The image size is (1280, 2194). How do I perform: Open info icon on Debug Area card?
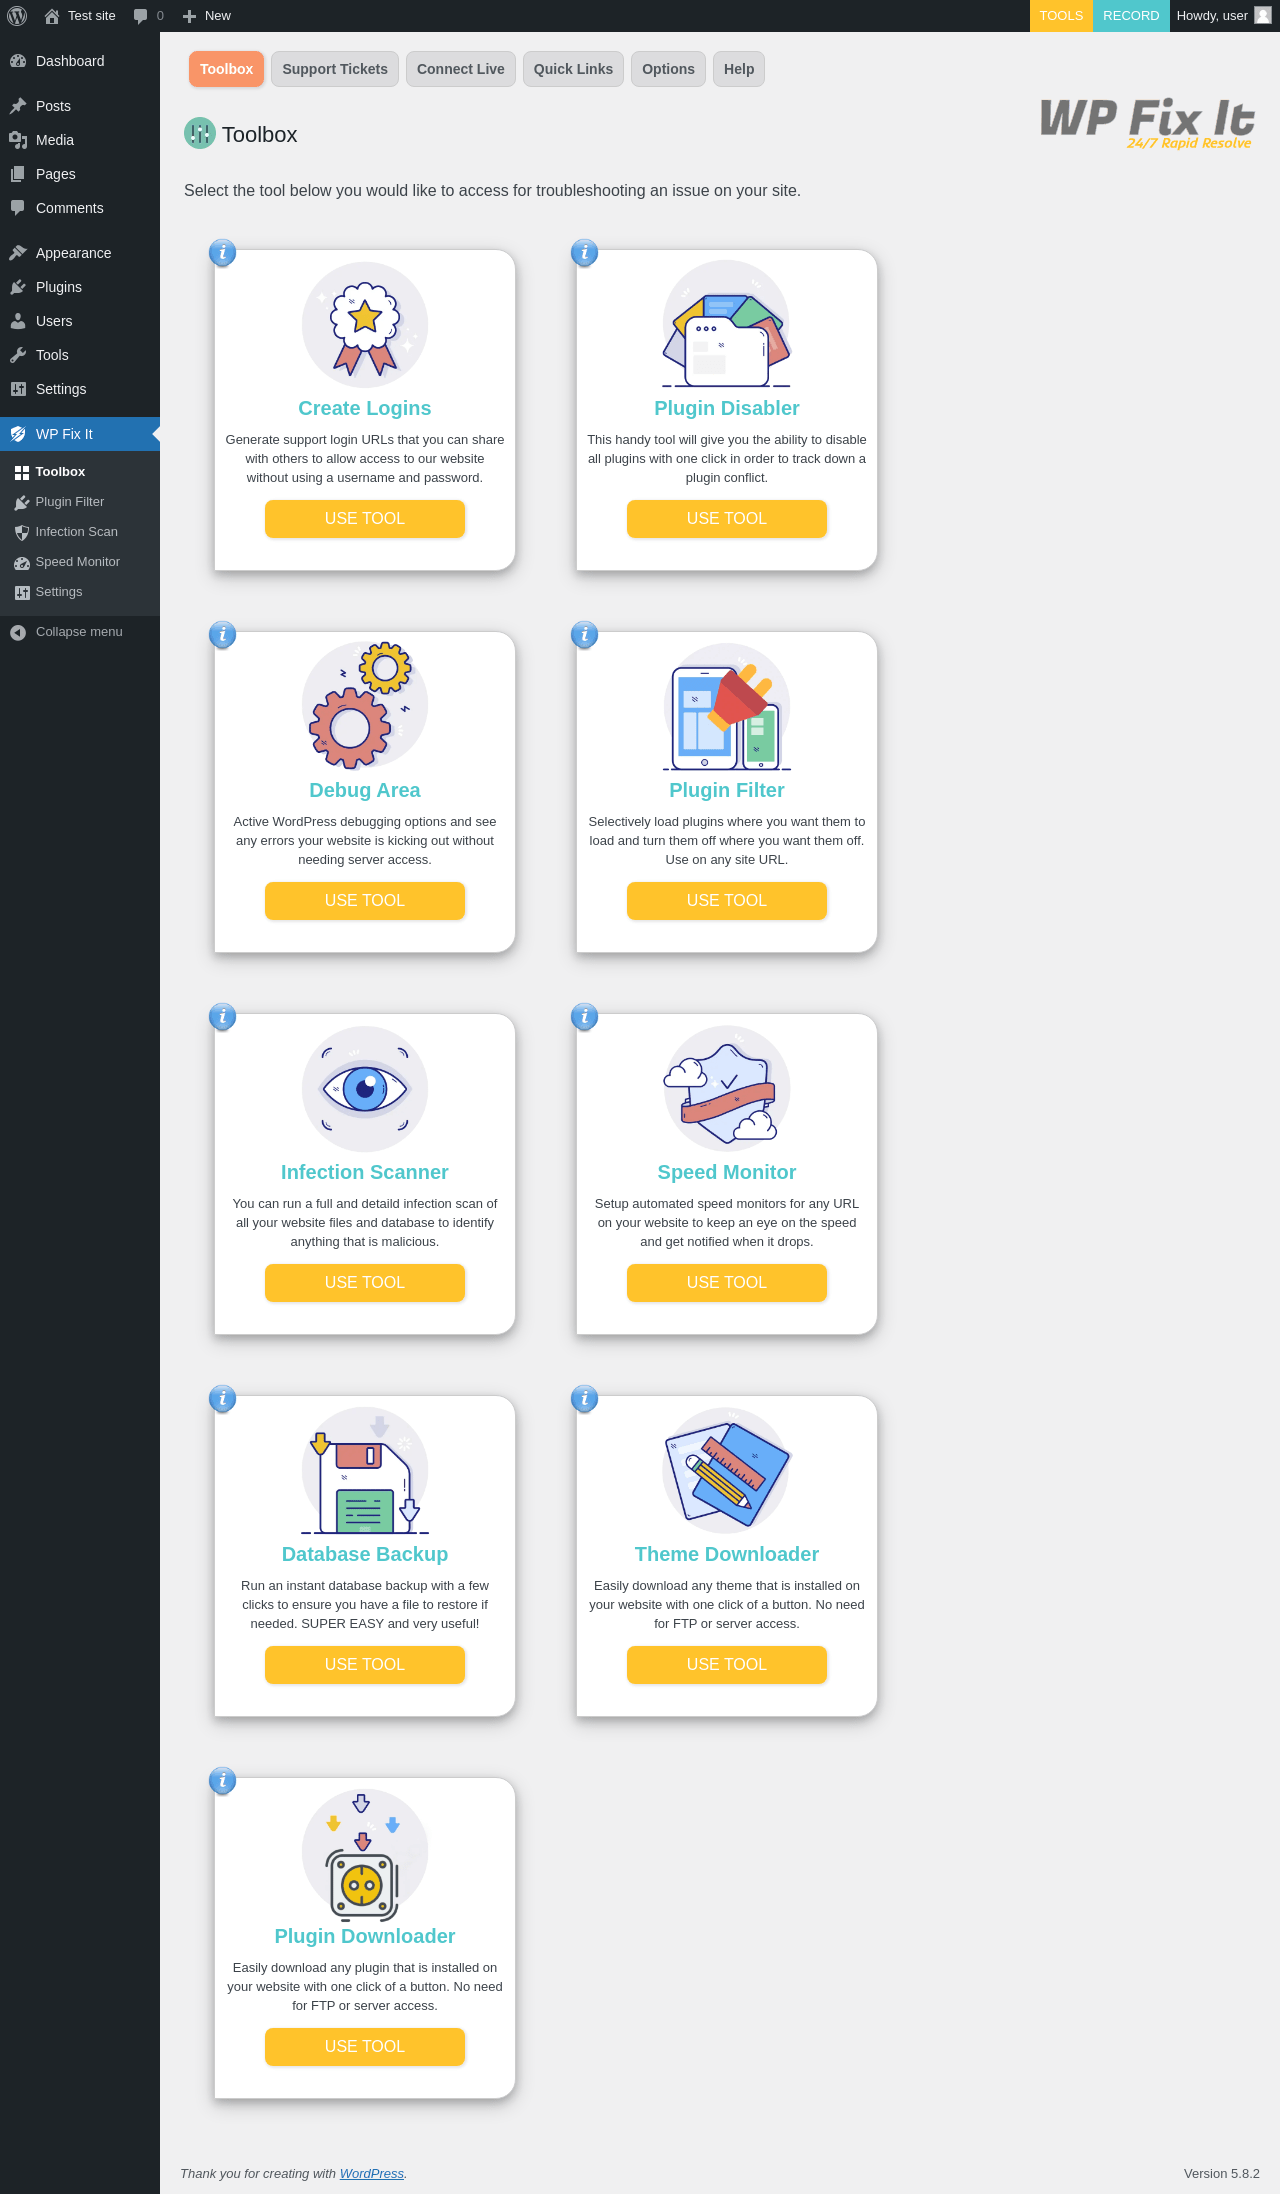click(x=222, y=635)
